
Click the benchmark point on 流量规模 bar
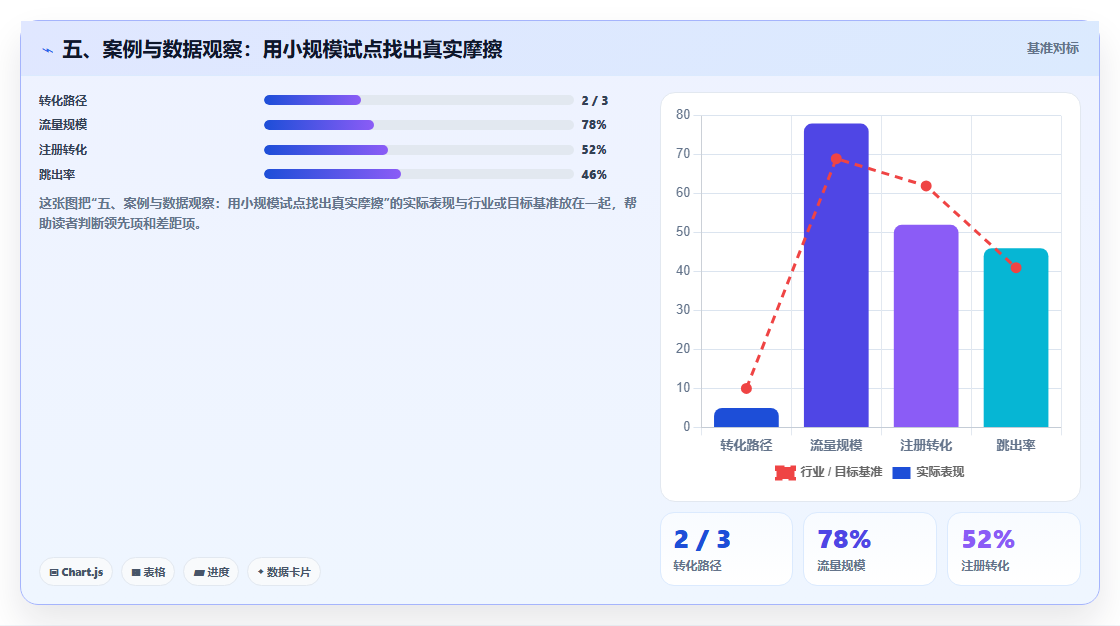pos(836,159)
